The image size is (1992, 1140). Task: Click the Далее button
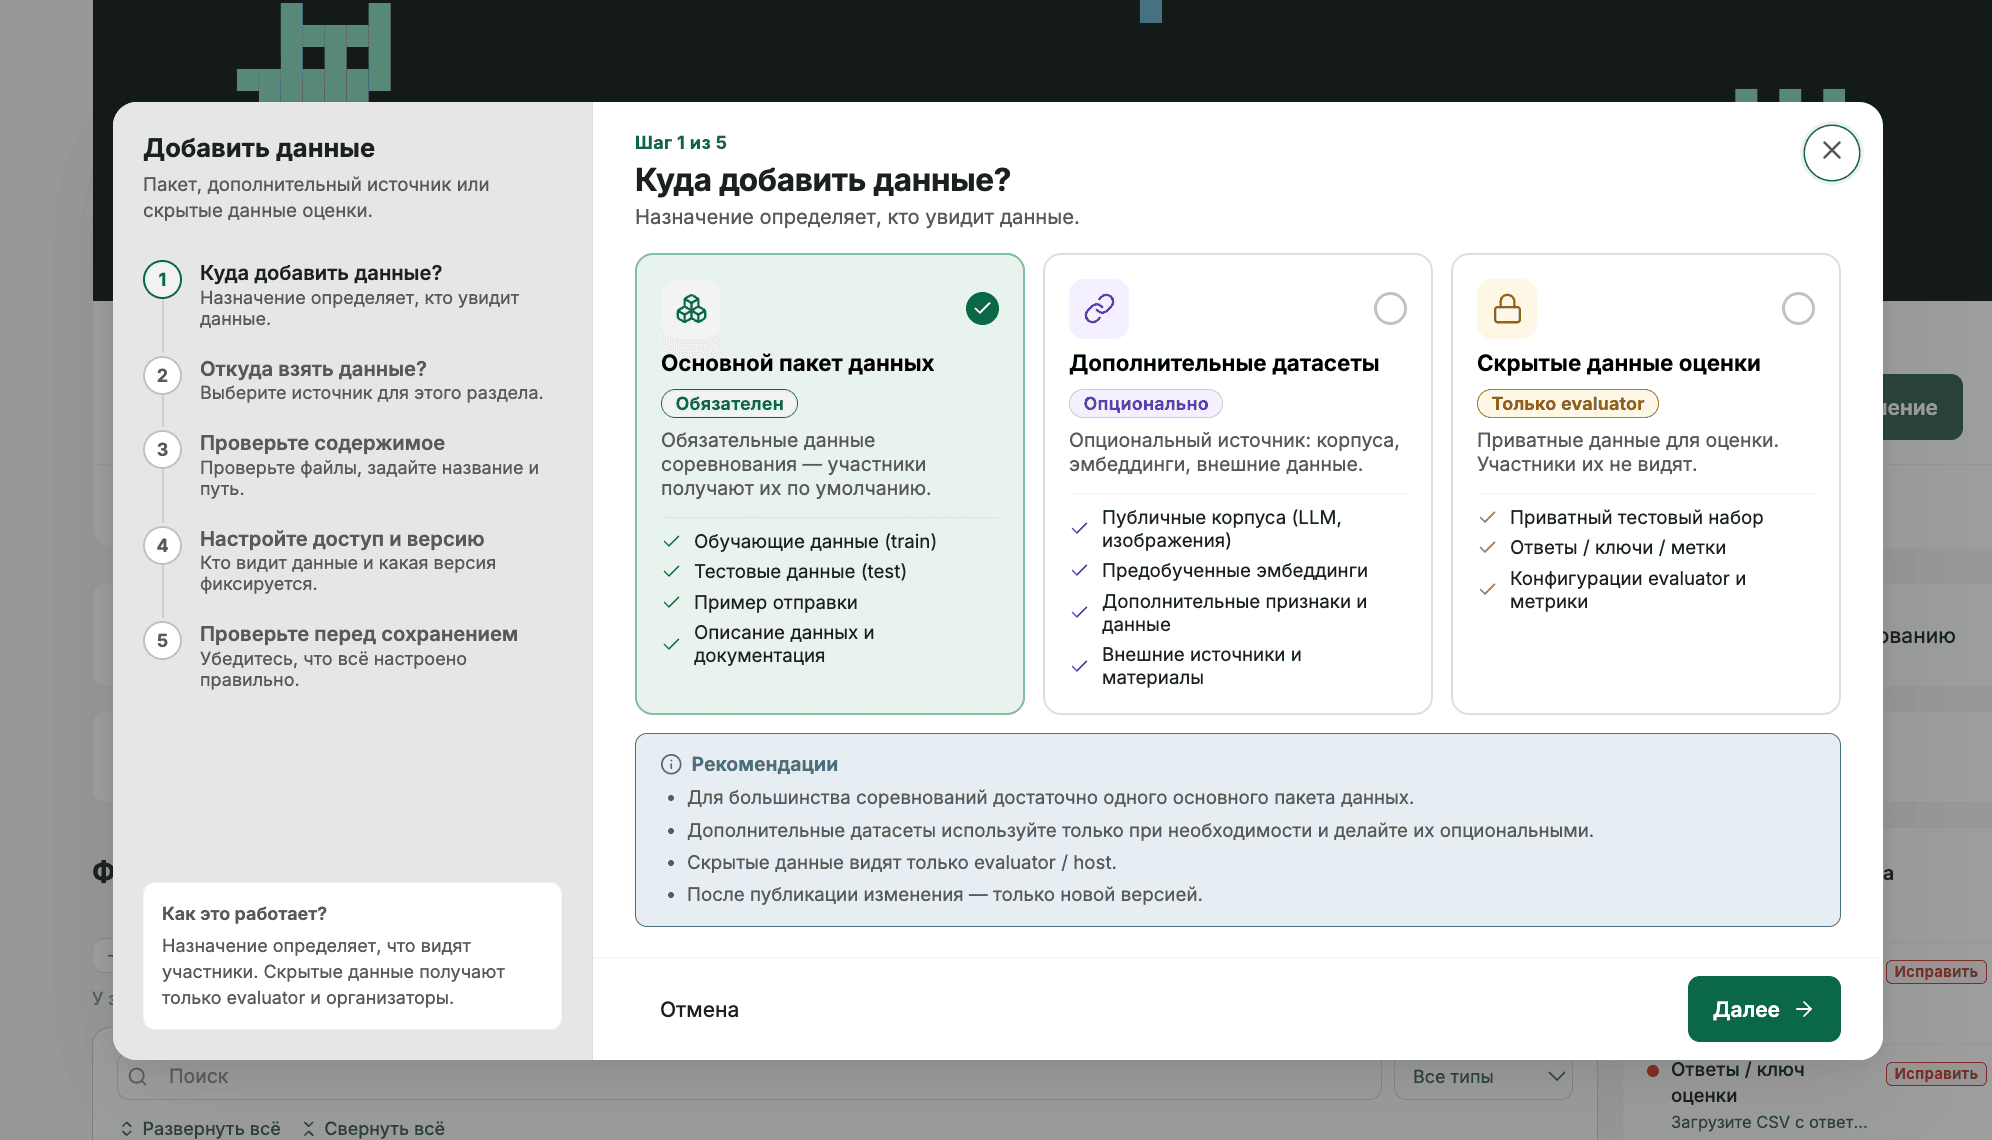[1764, 1009]
